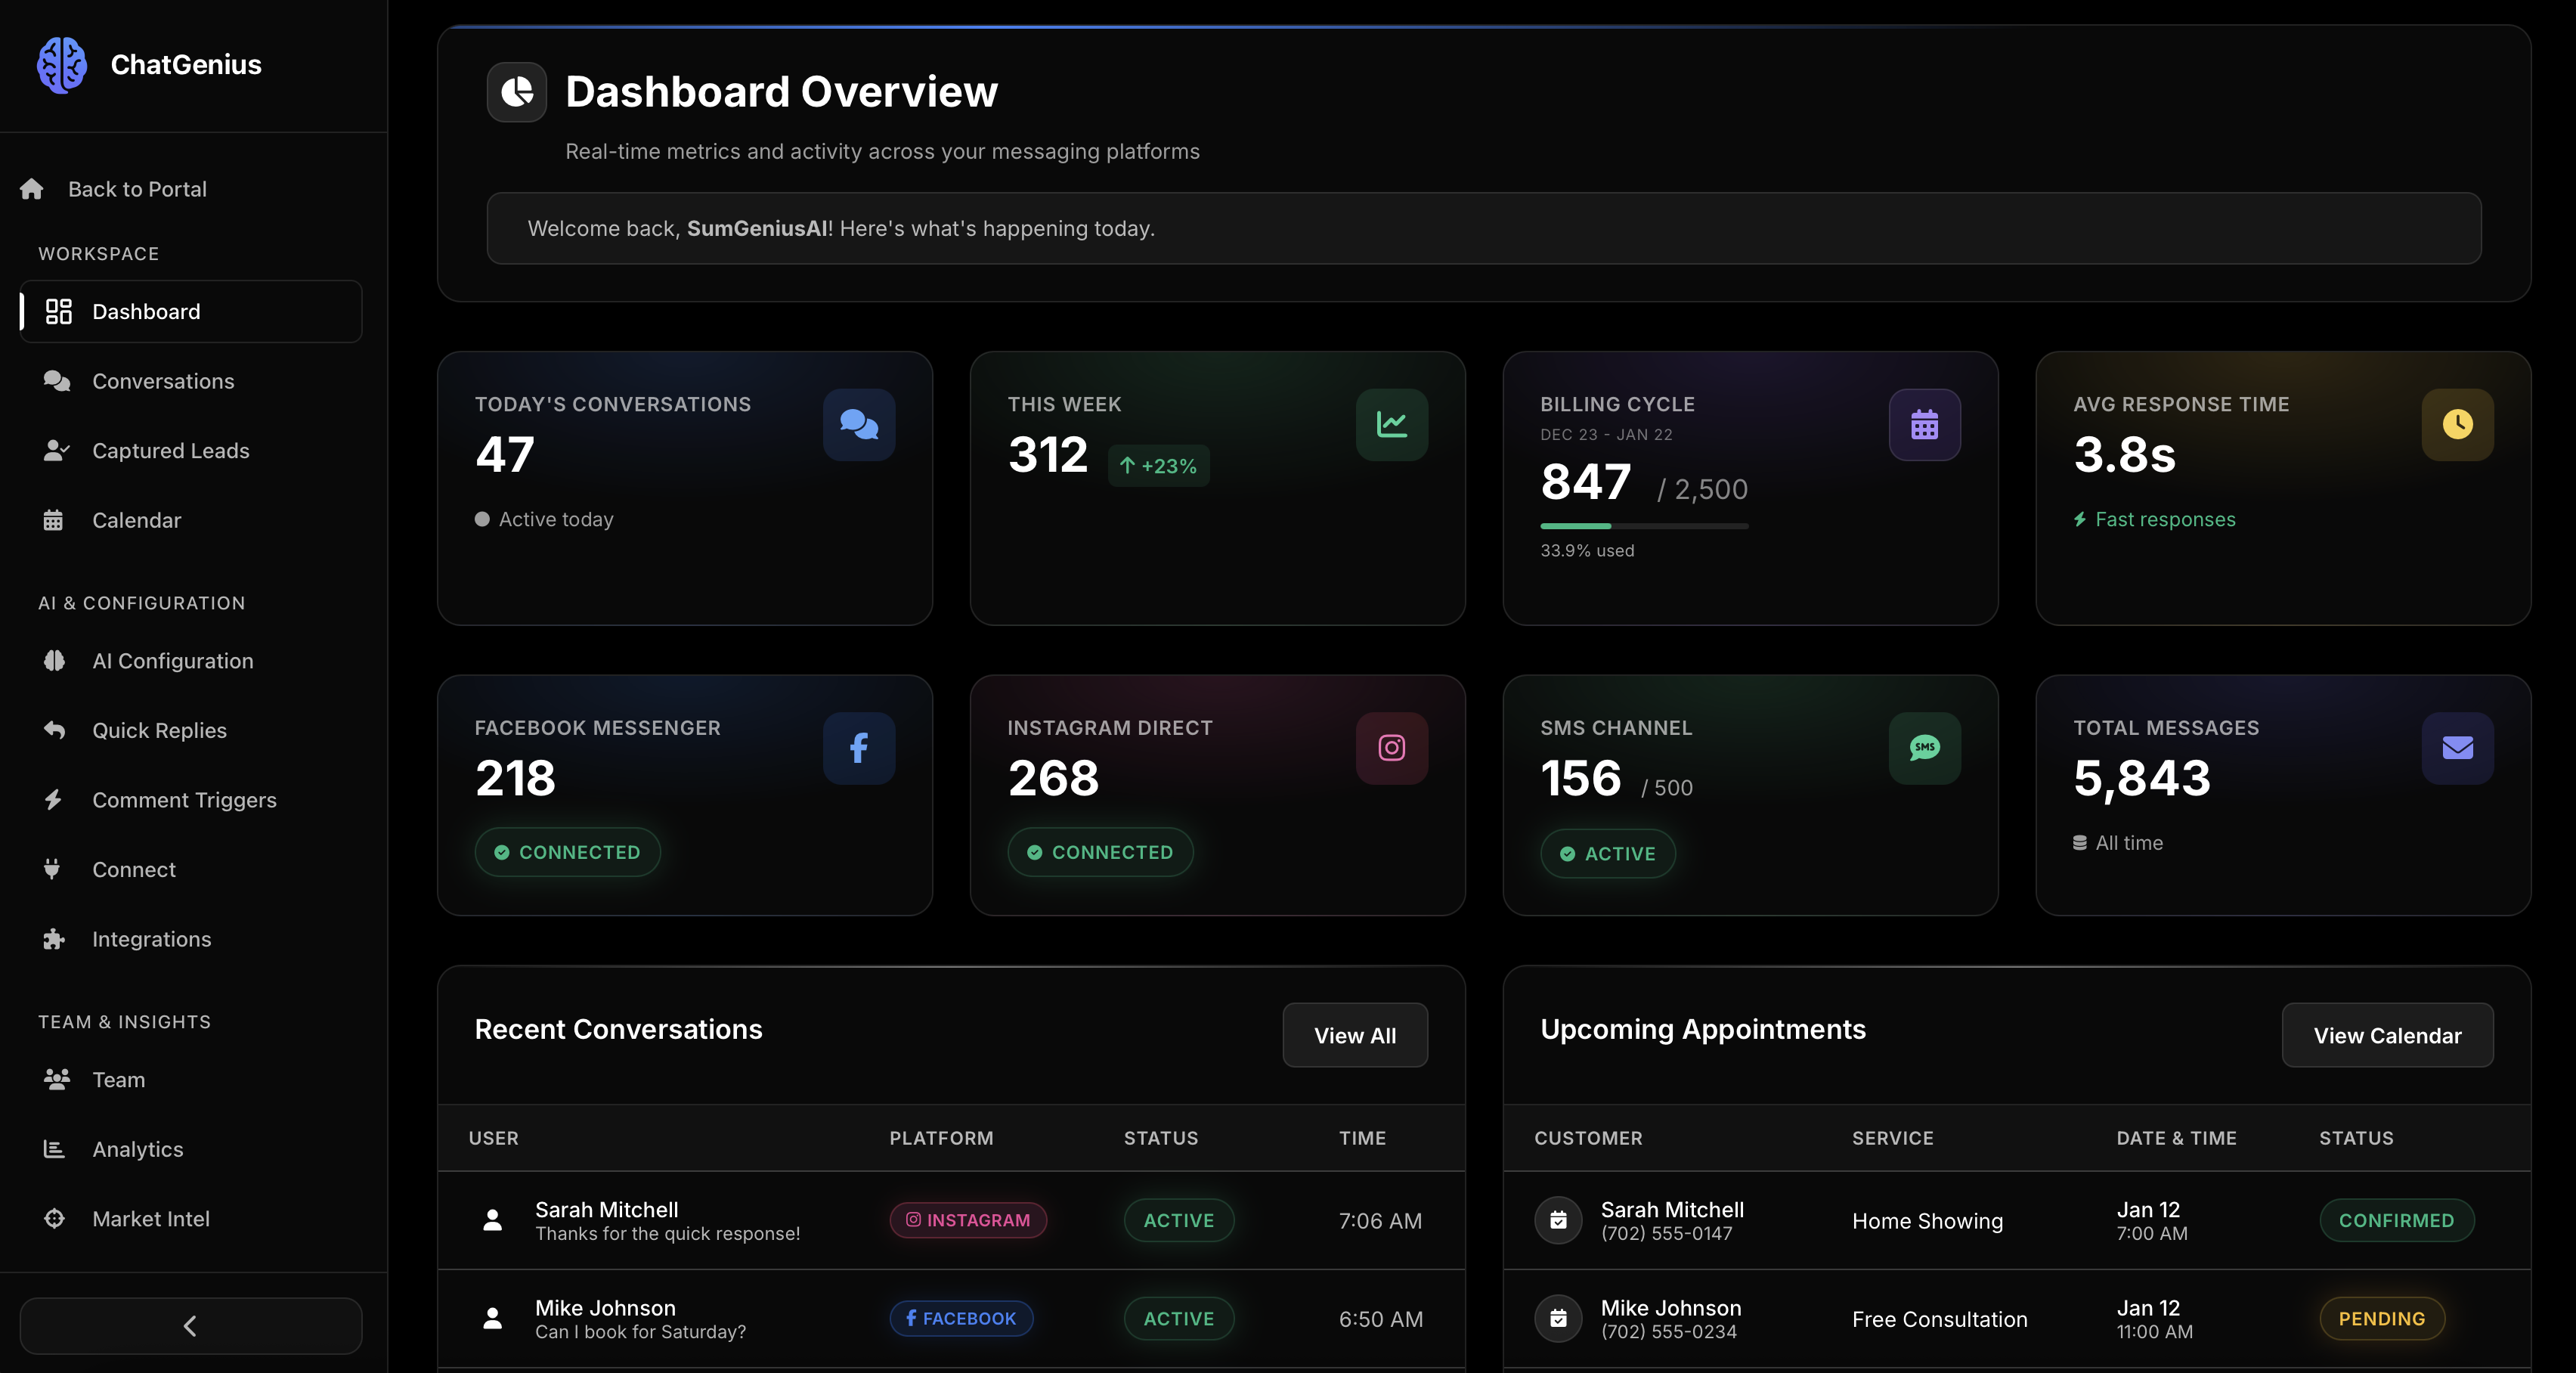2576x1373 pixels.
Task: Toggle the Facebook Messenger CONNECTED status badge
Action: [567, 852]
